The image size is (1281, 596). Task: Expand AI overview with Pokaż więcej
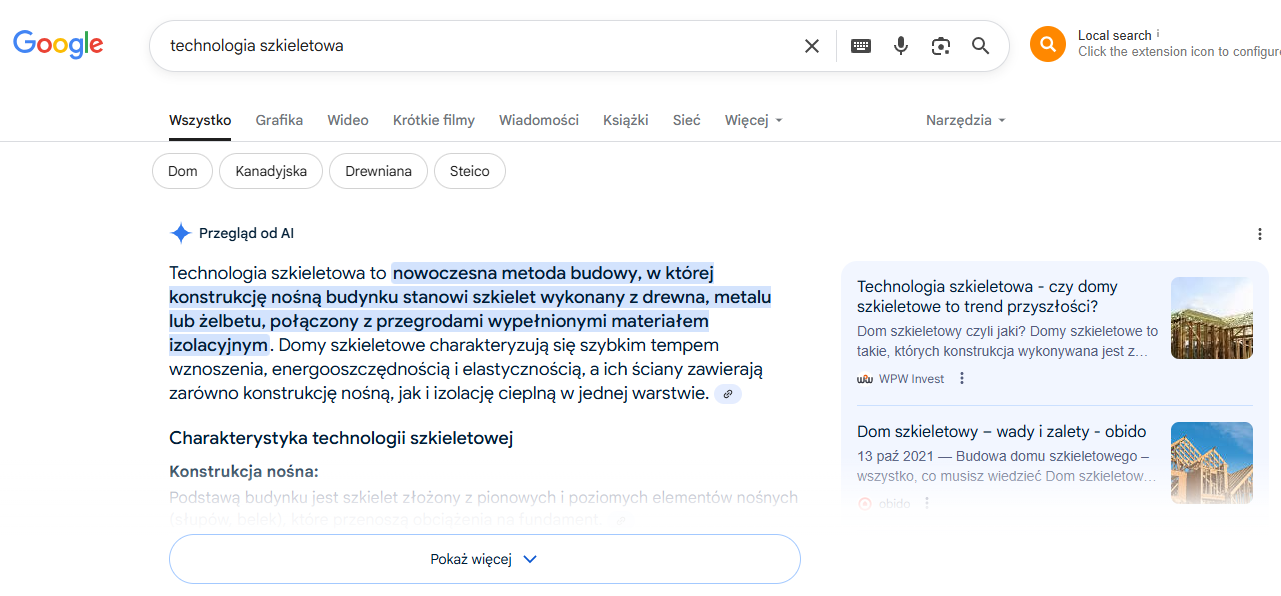485,559
